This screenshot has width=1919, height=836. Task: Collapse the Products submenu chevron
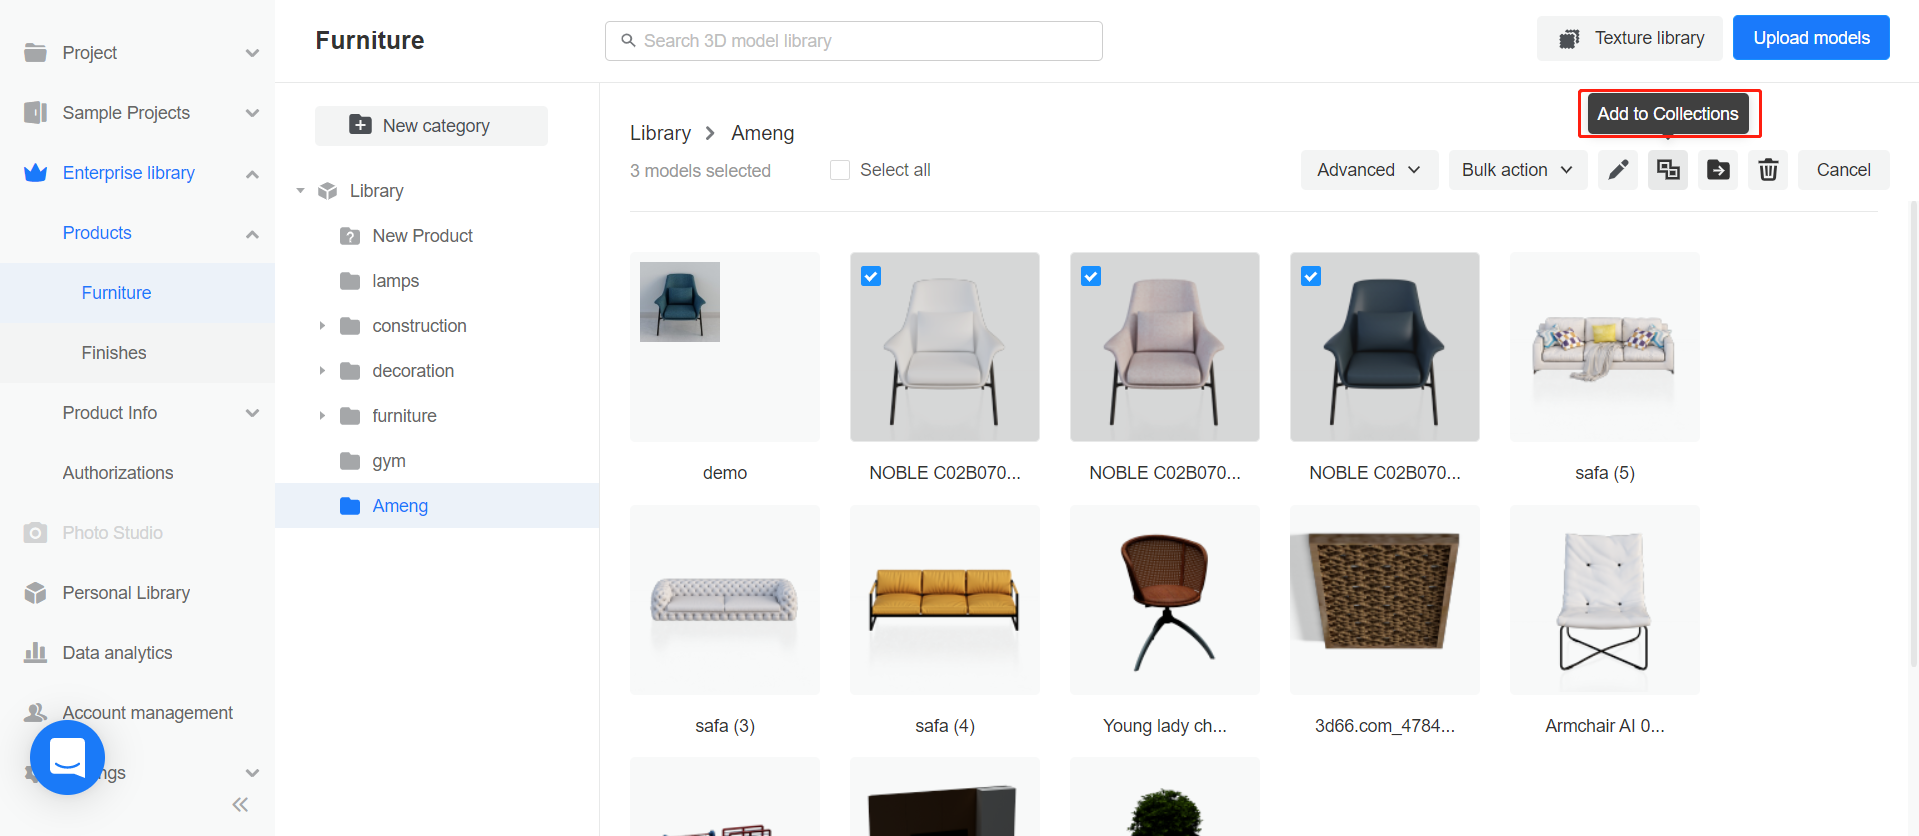[252, 233]
